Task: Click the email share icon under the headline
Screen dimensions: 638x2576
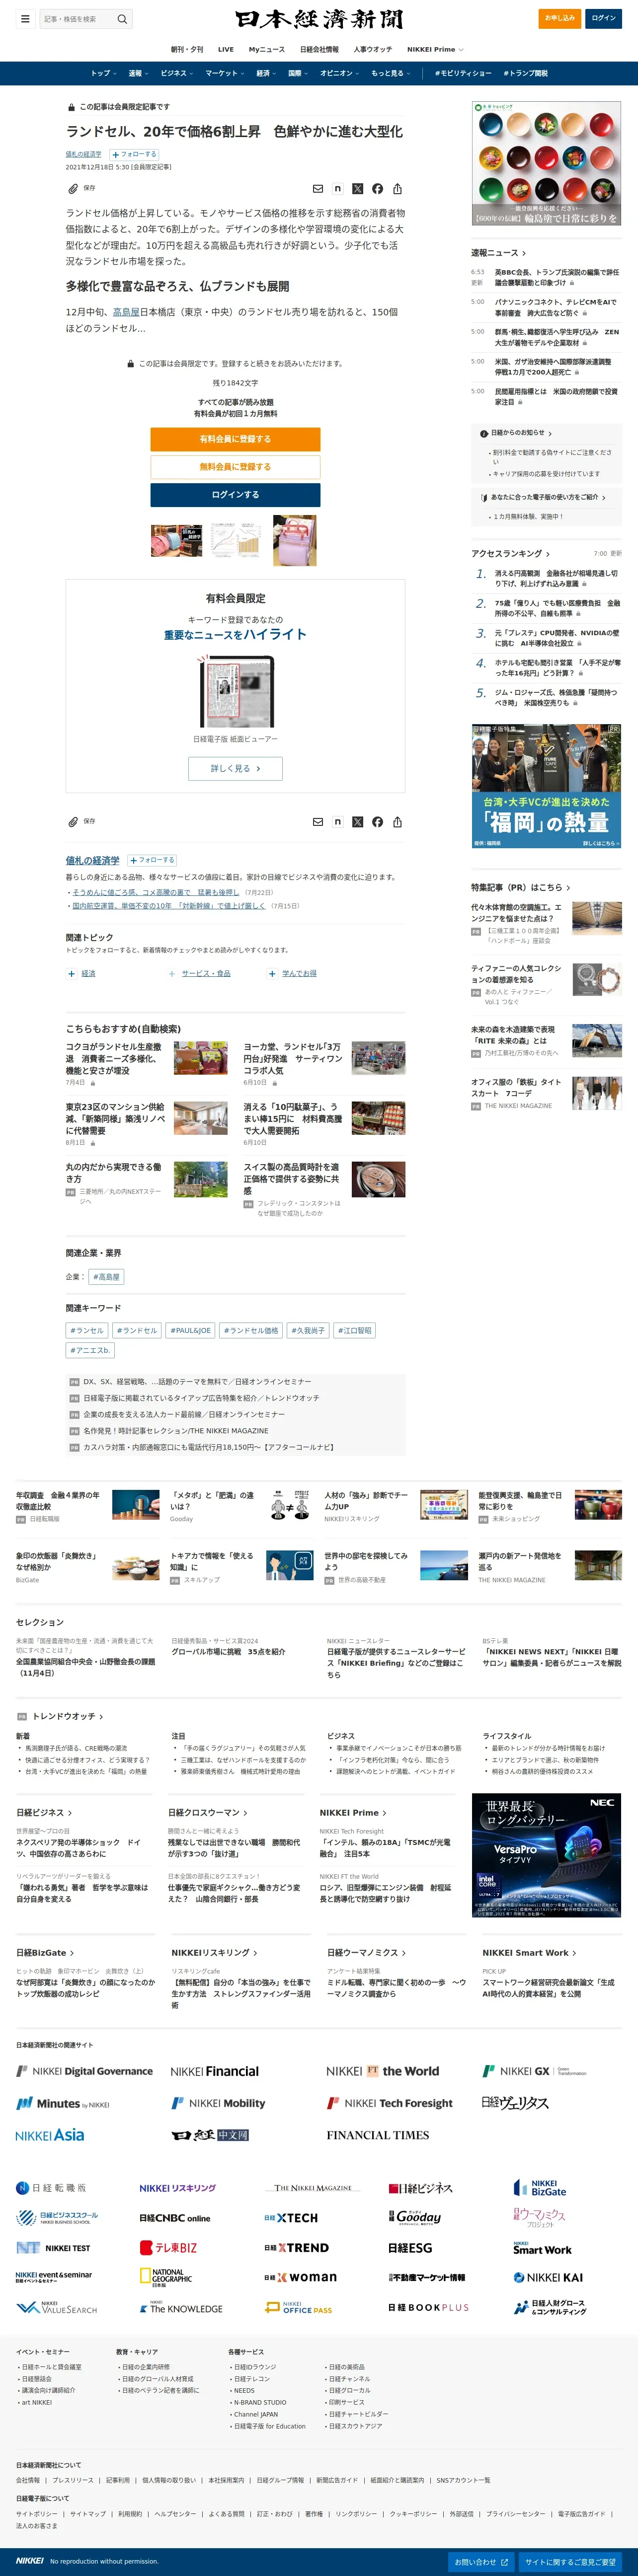Action: pyautogui.click(x=318, y=188)
